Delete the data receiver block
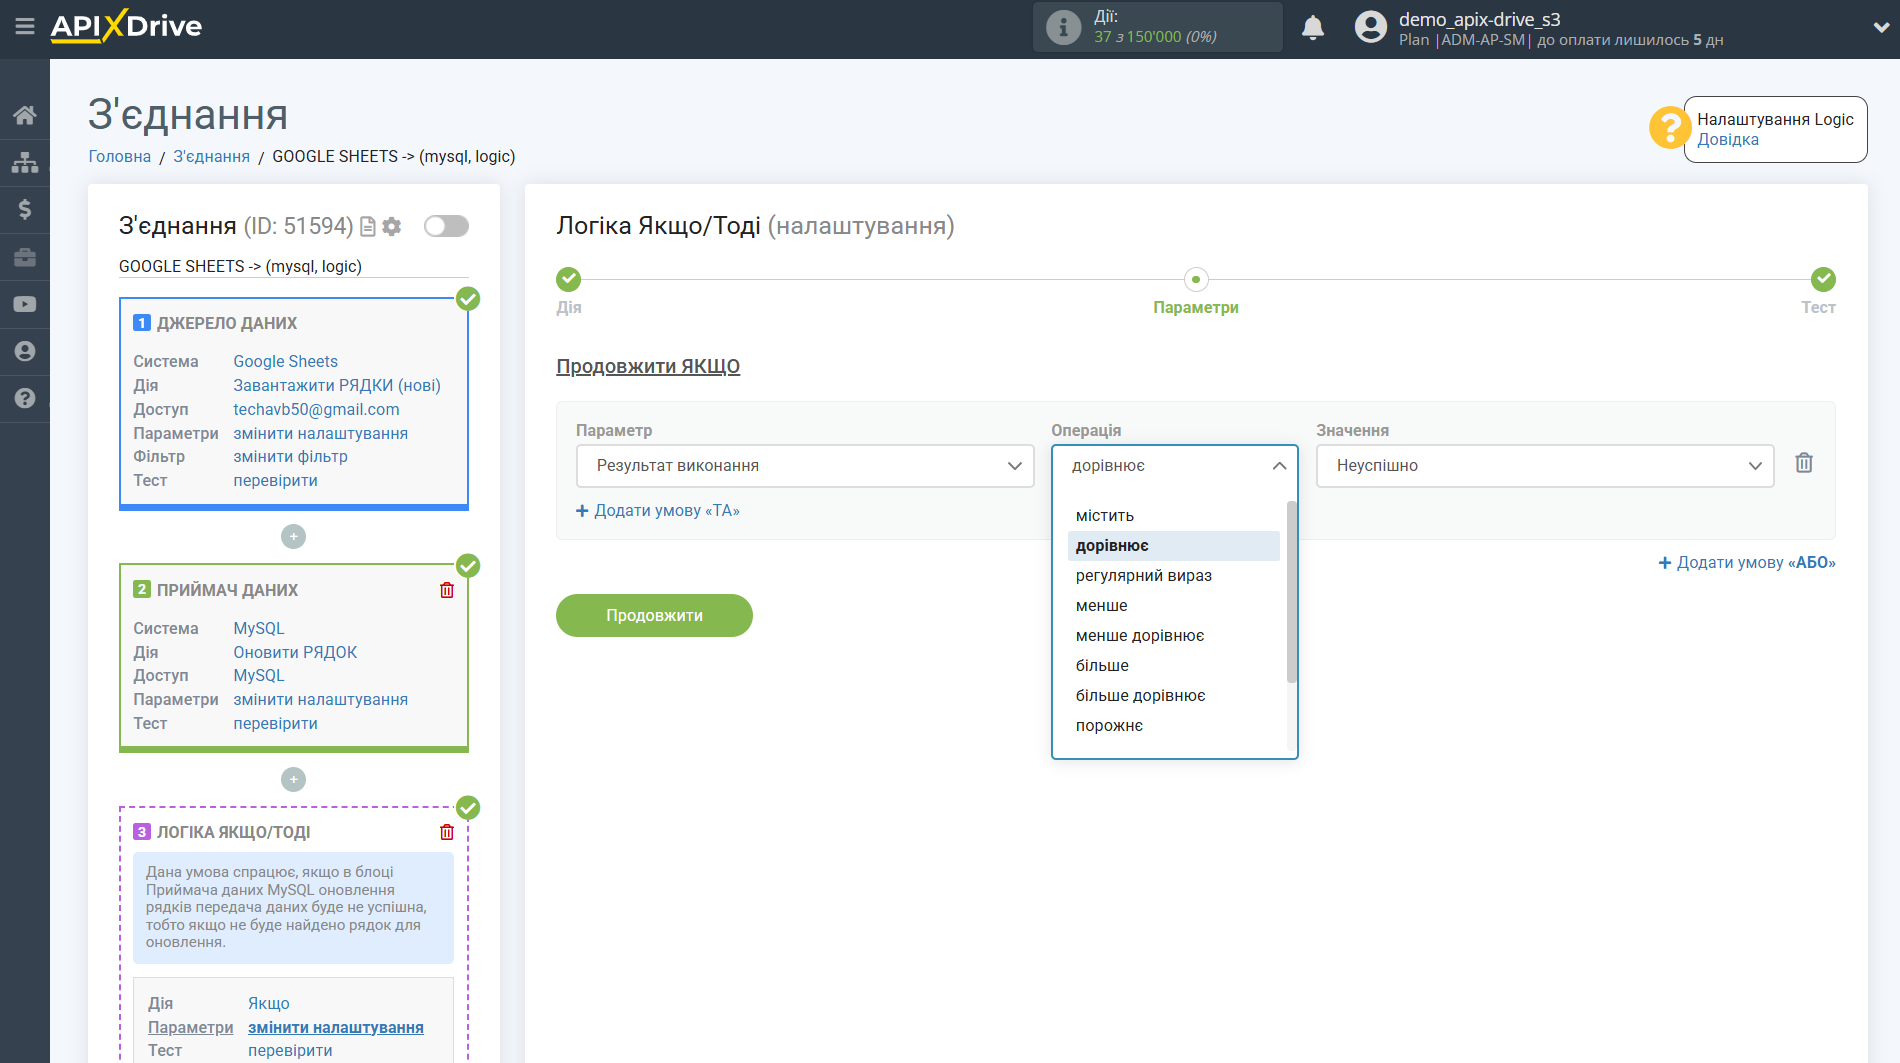 [x=447, y=590]
